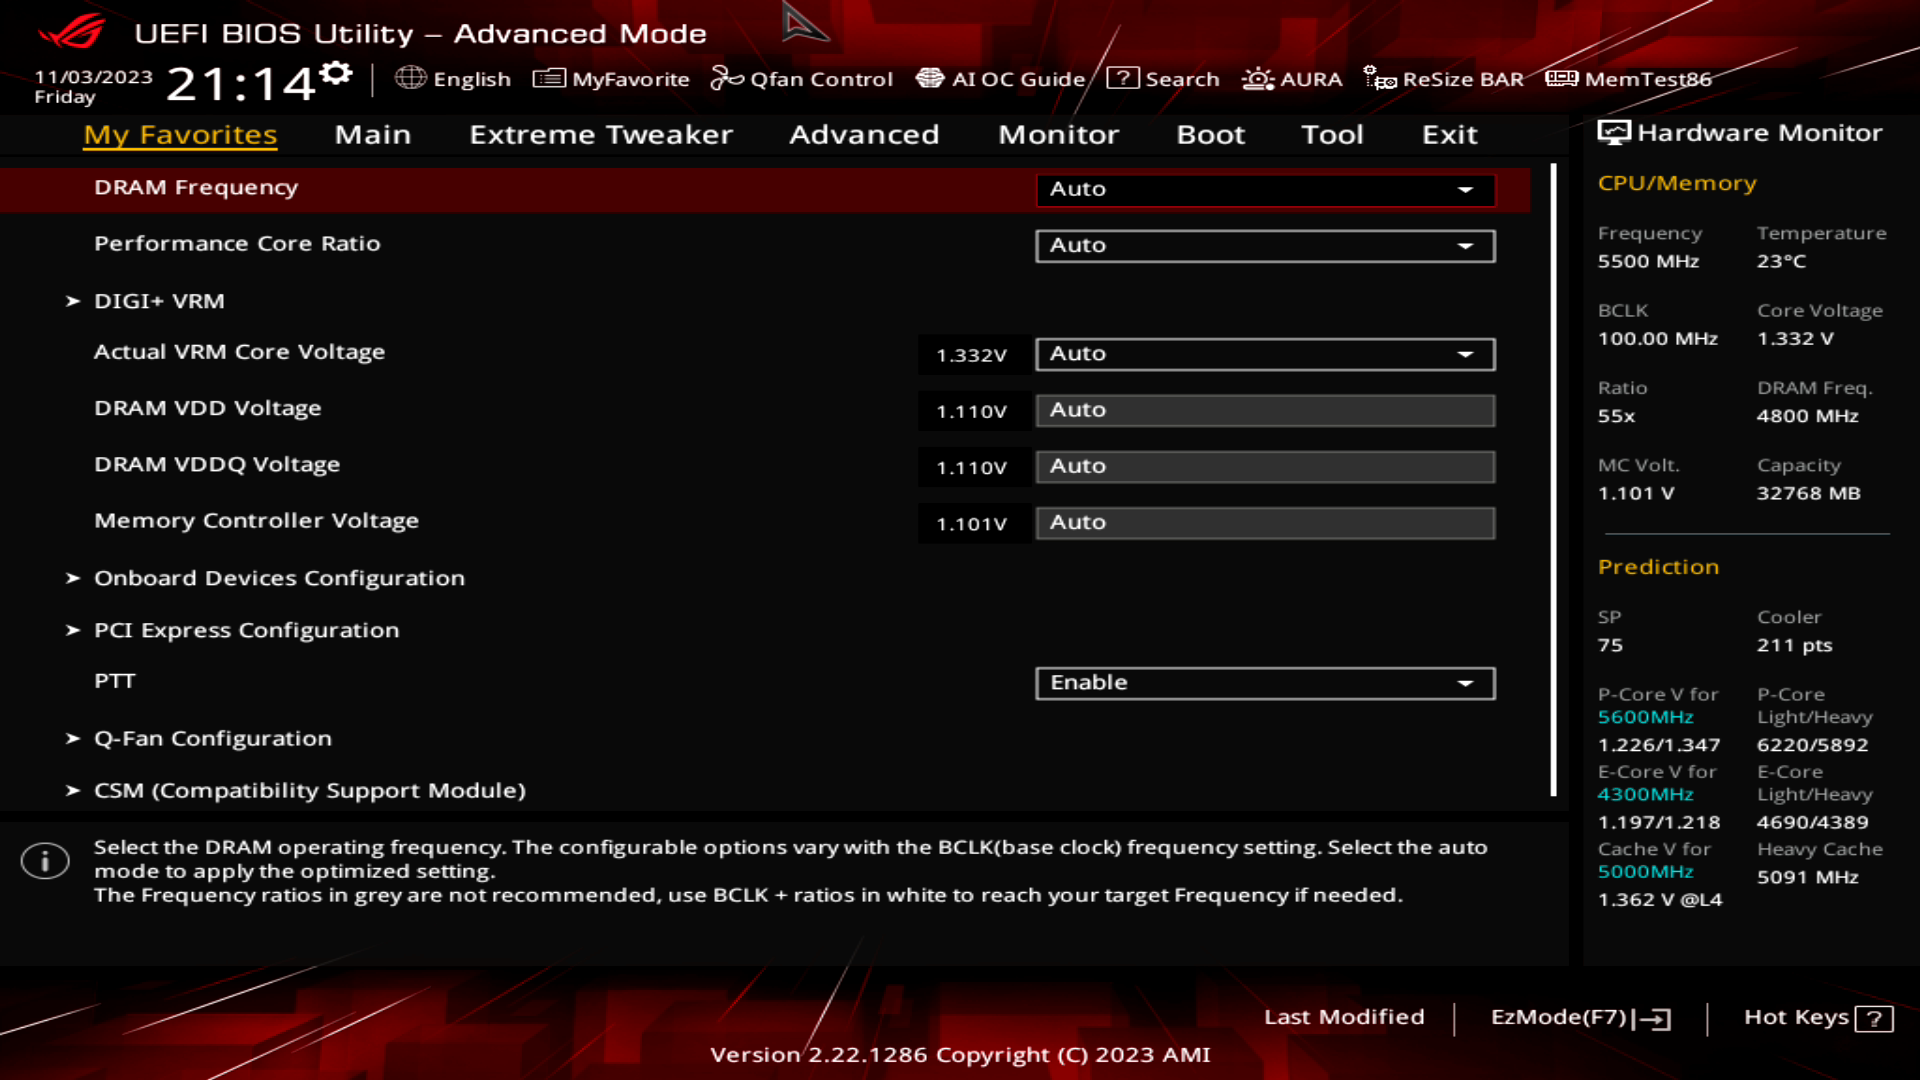This screenshot has width=1920, height=1080.
Task: Toggle ReSize BAR icon
Action: 1380,78
